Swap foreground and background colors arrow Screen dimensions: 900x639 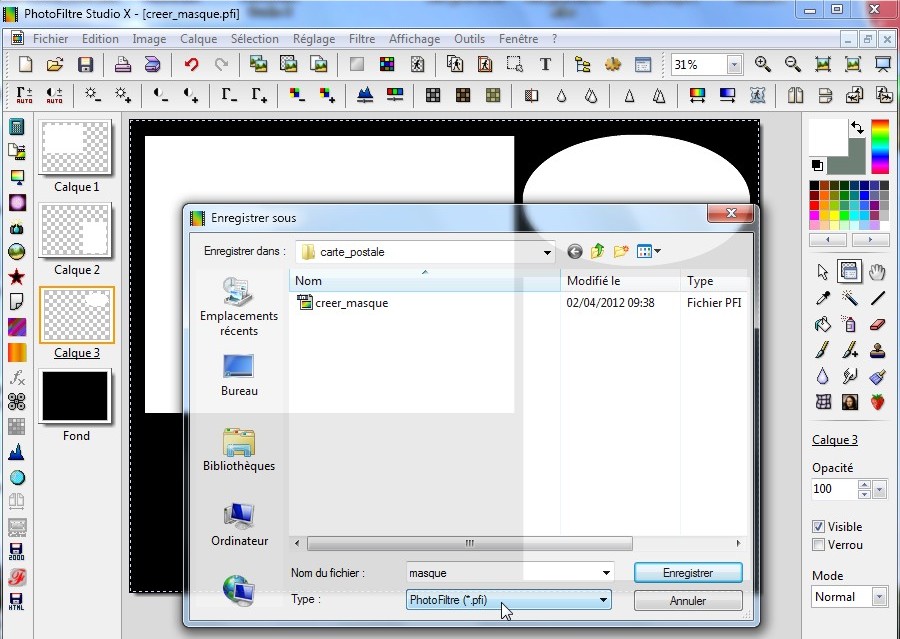point(857,127)
